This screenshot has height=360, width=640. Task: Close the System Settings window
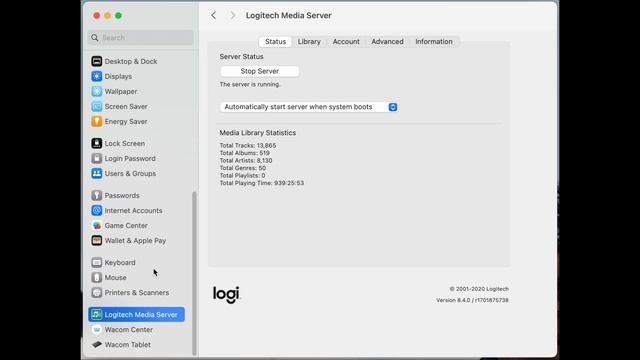[97, 16]
